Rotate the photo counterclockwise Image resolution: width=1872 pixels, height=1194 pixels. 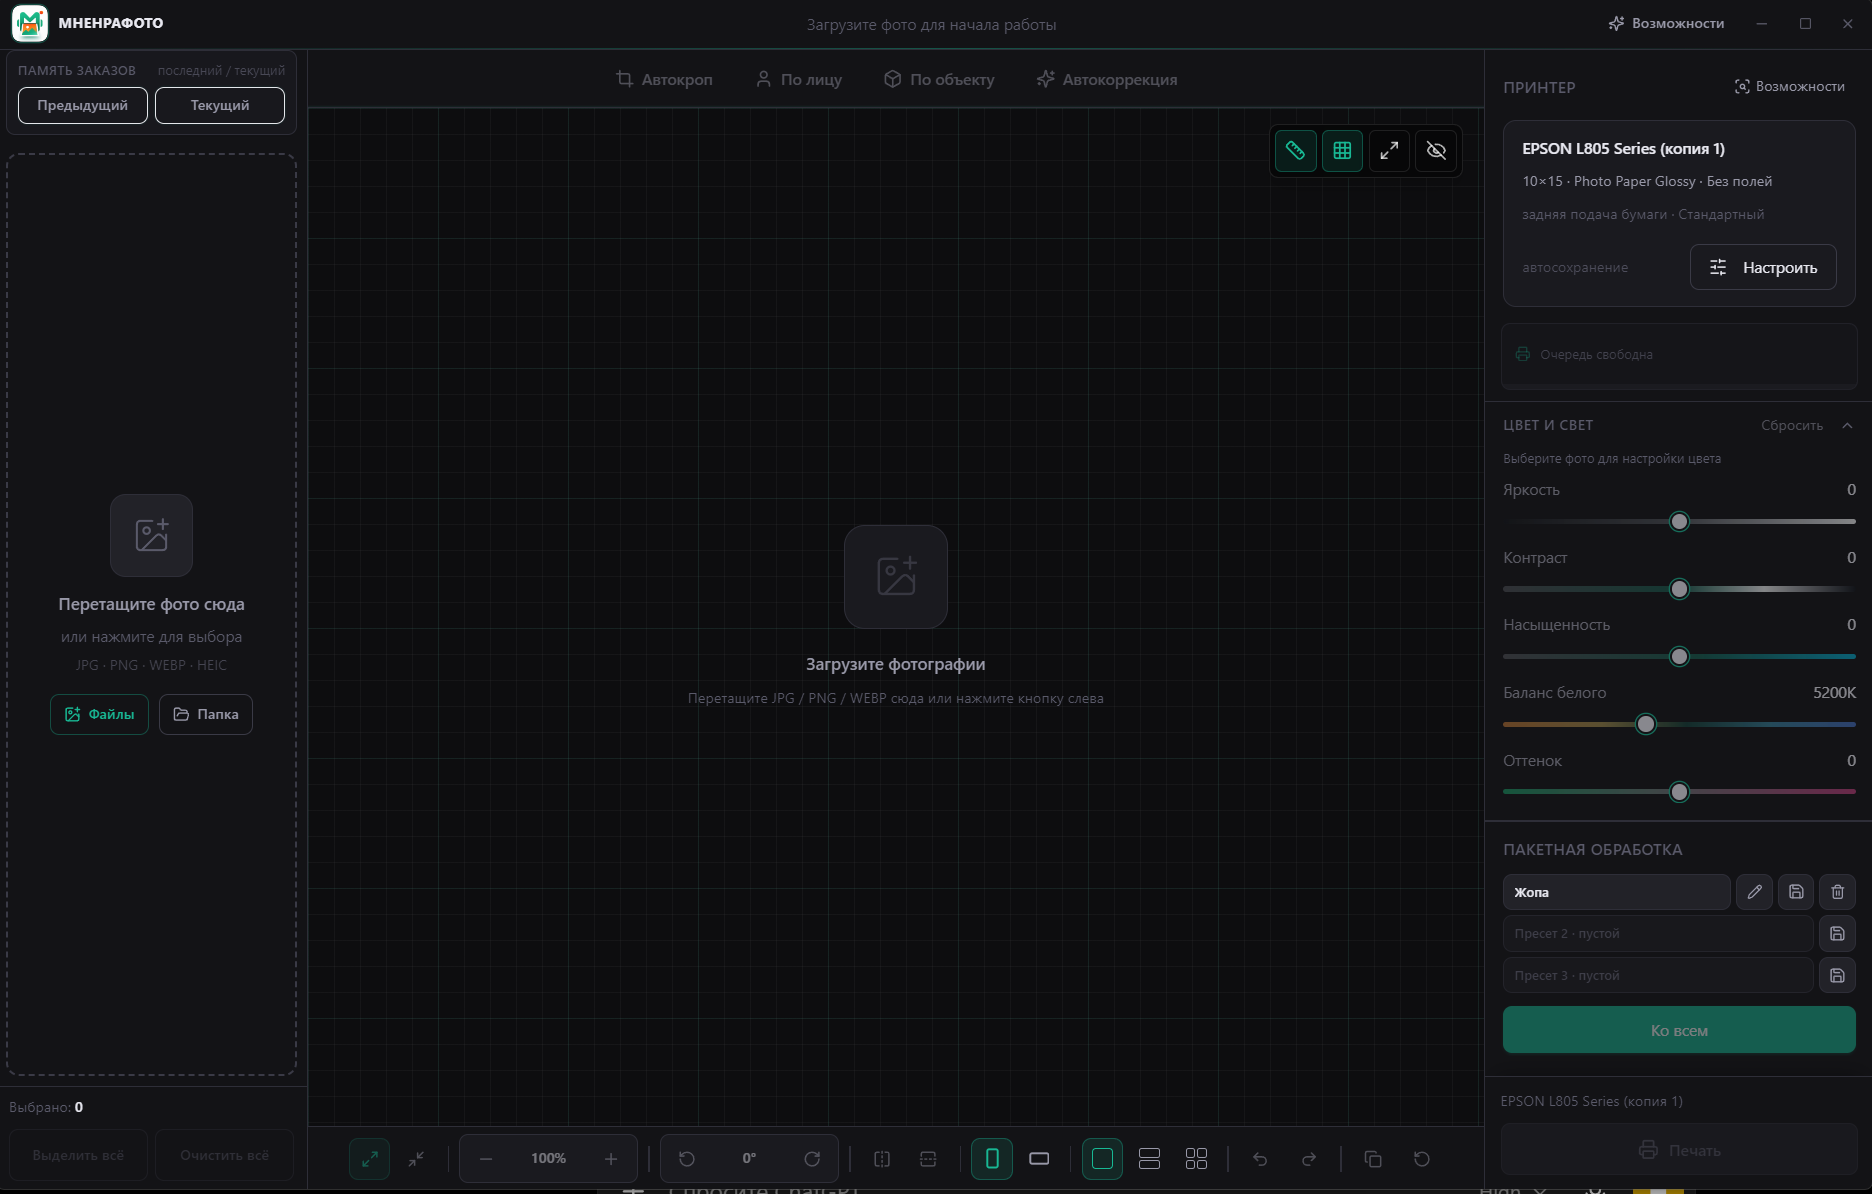click(x=687, y=1159)
